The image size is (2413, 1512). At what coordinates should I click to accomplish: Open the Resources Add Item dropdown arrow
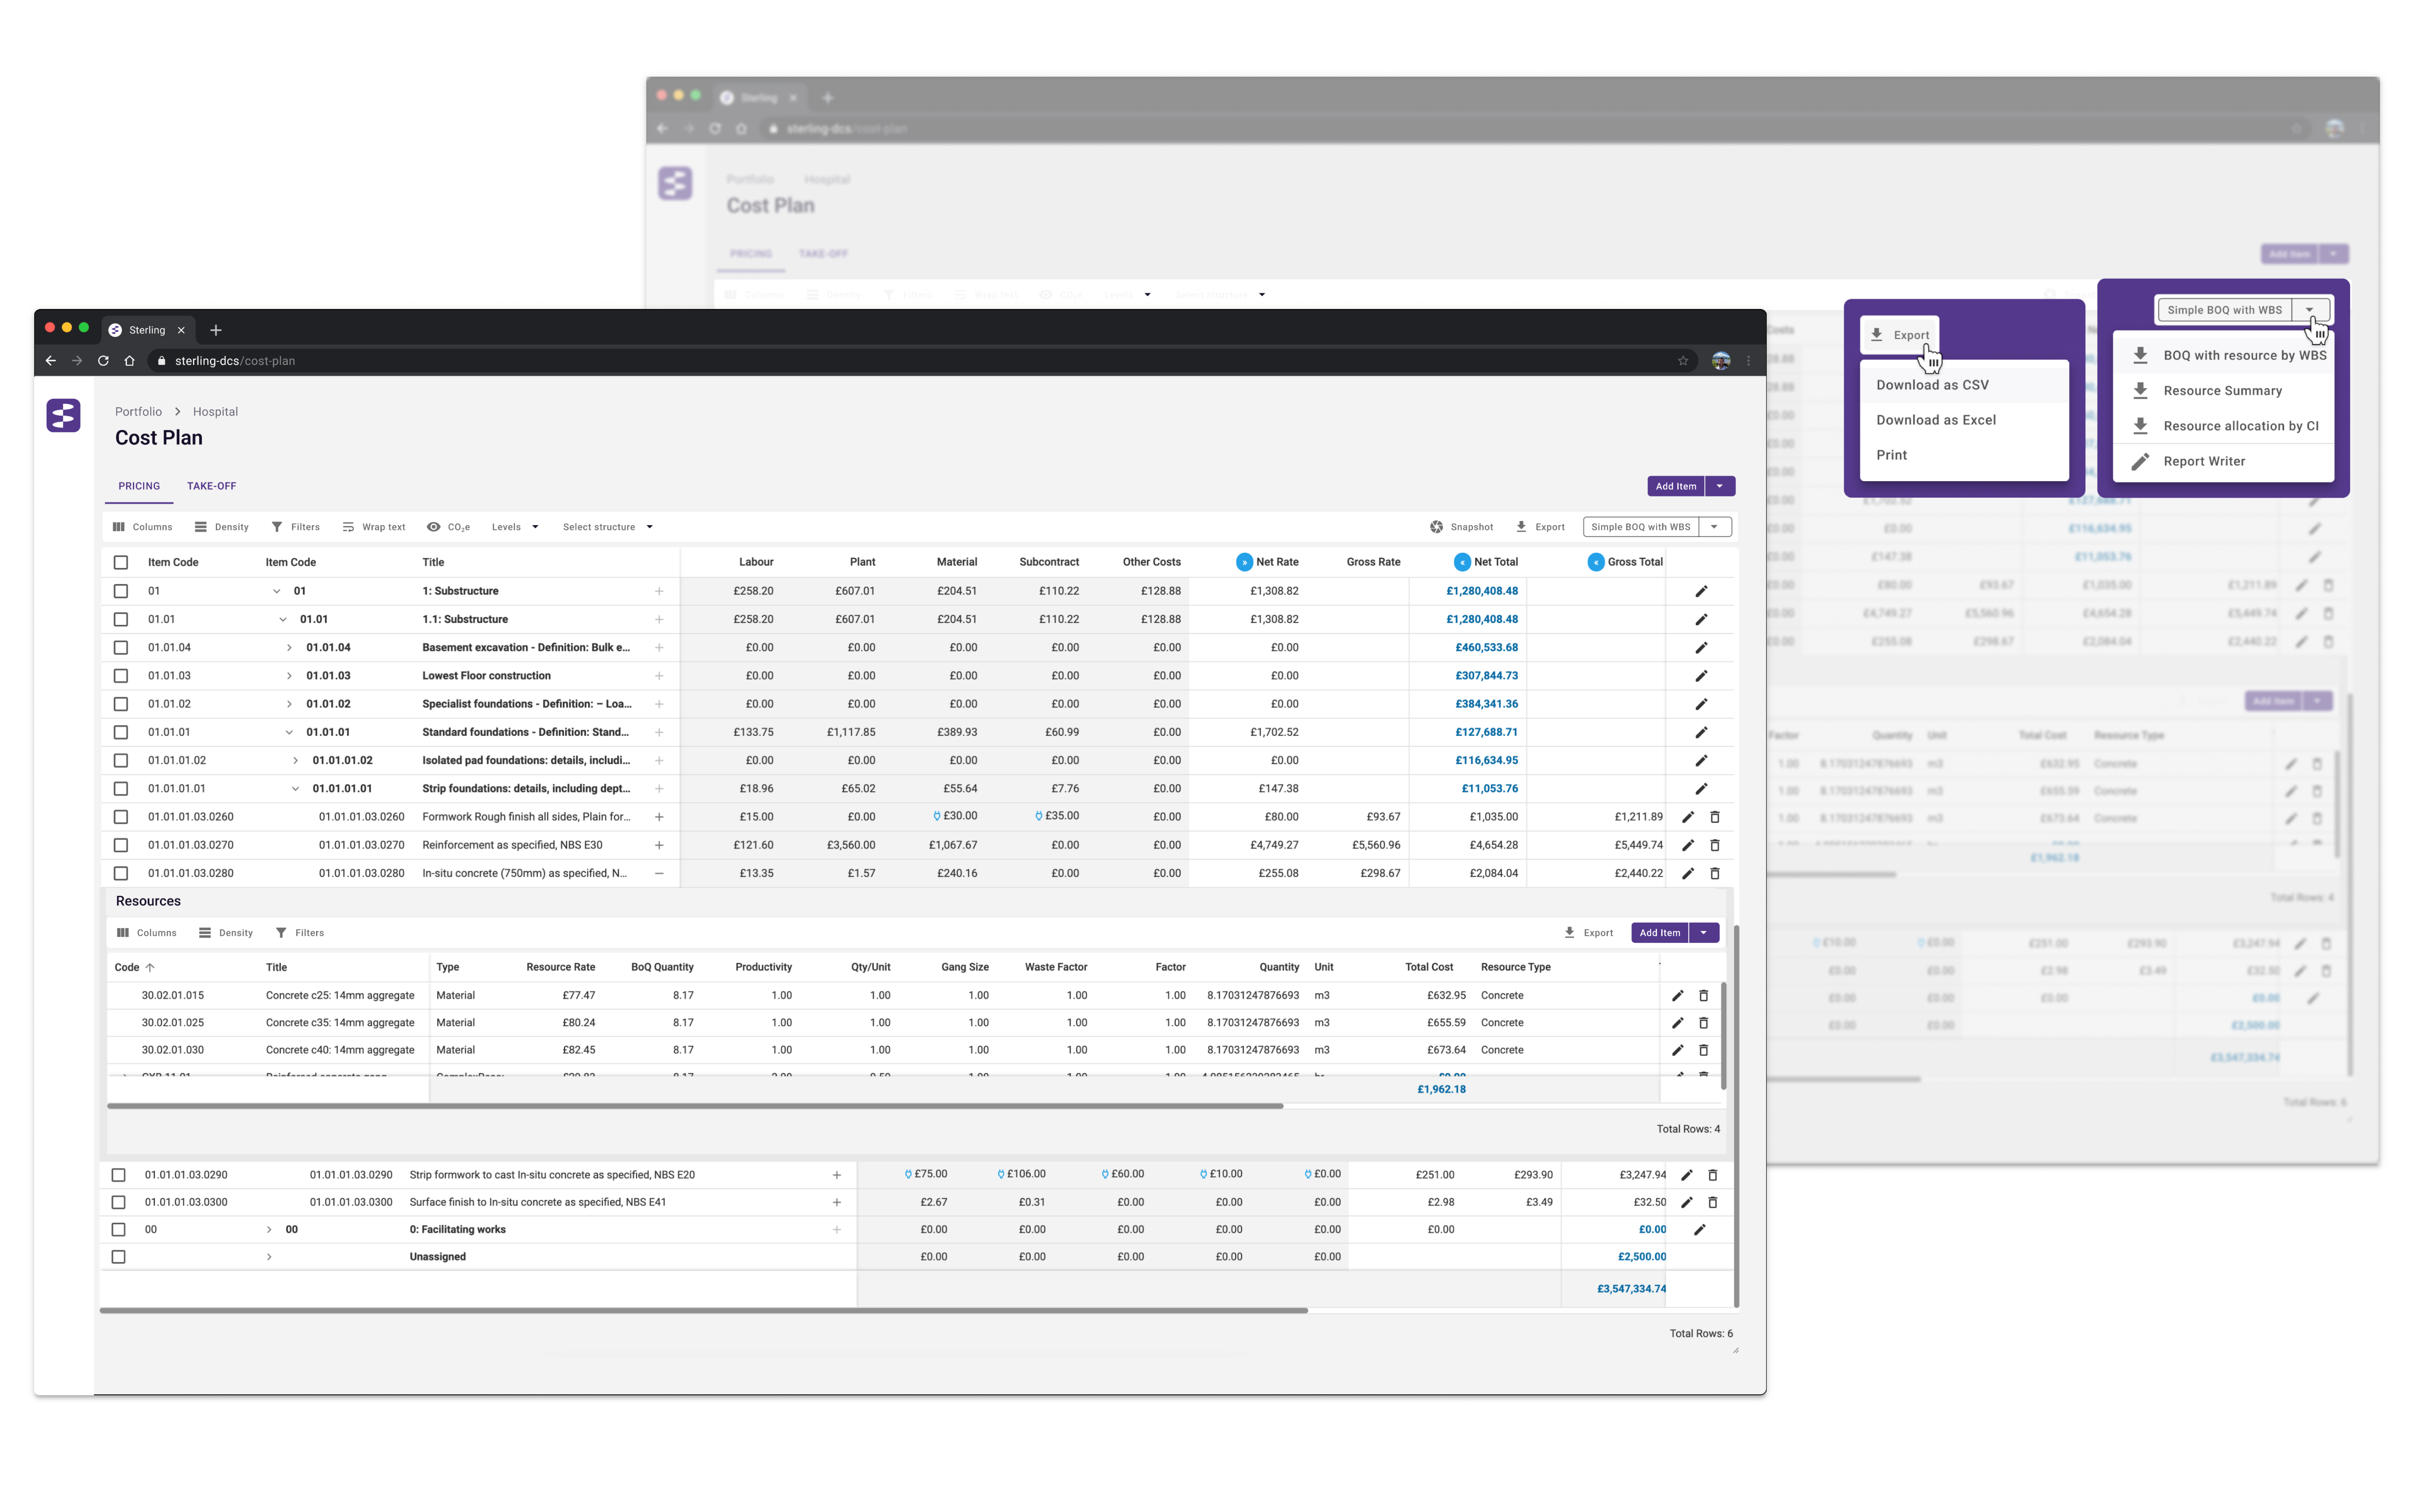coord(1704,933)
